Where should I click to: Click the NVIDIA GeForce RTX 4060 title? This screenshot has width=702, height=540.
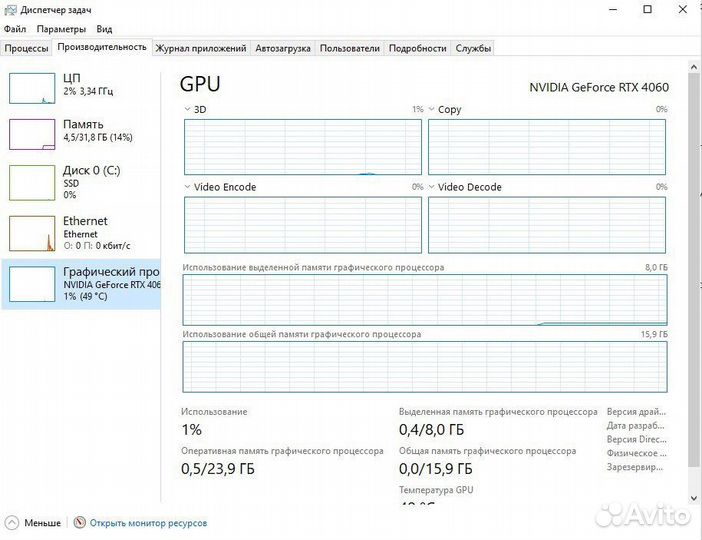[x=599, y=87]
